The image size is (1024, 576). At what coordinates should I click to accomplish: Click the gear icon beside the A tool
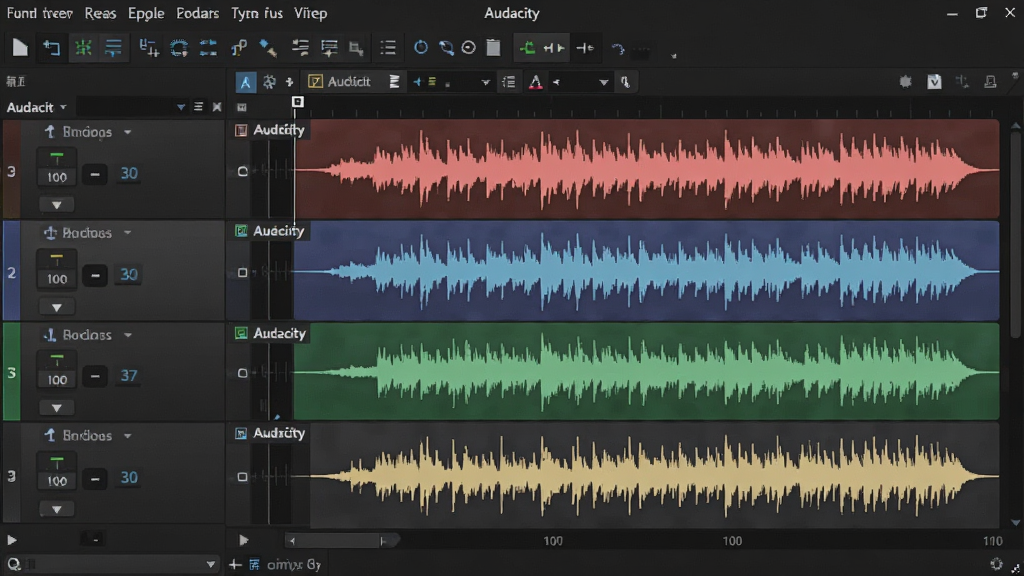click(269, 82)
